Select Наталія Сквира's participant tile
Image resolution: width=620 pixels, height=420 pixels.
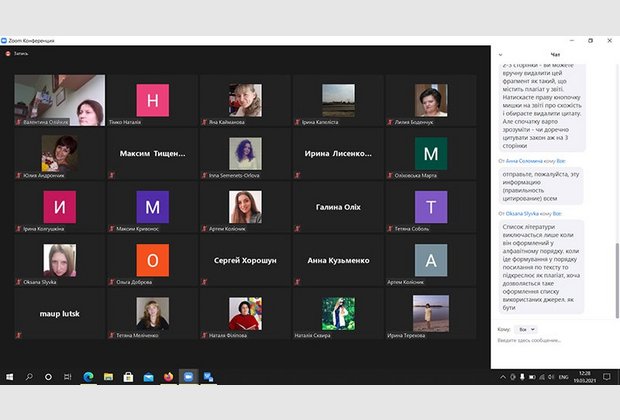338,314
